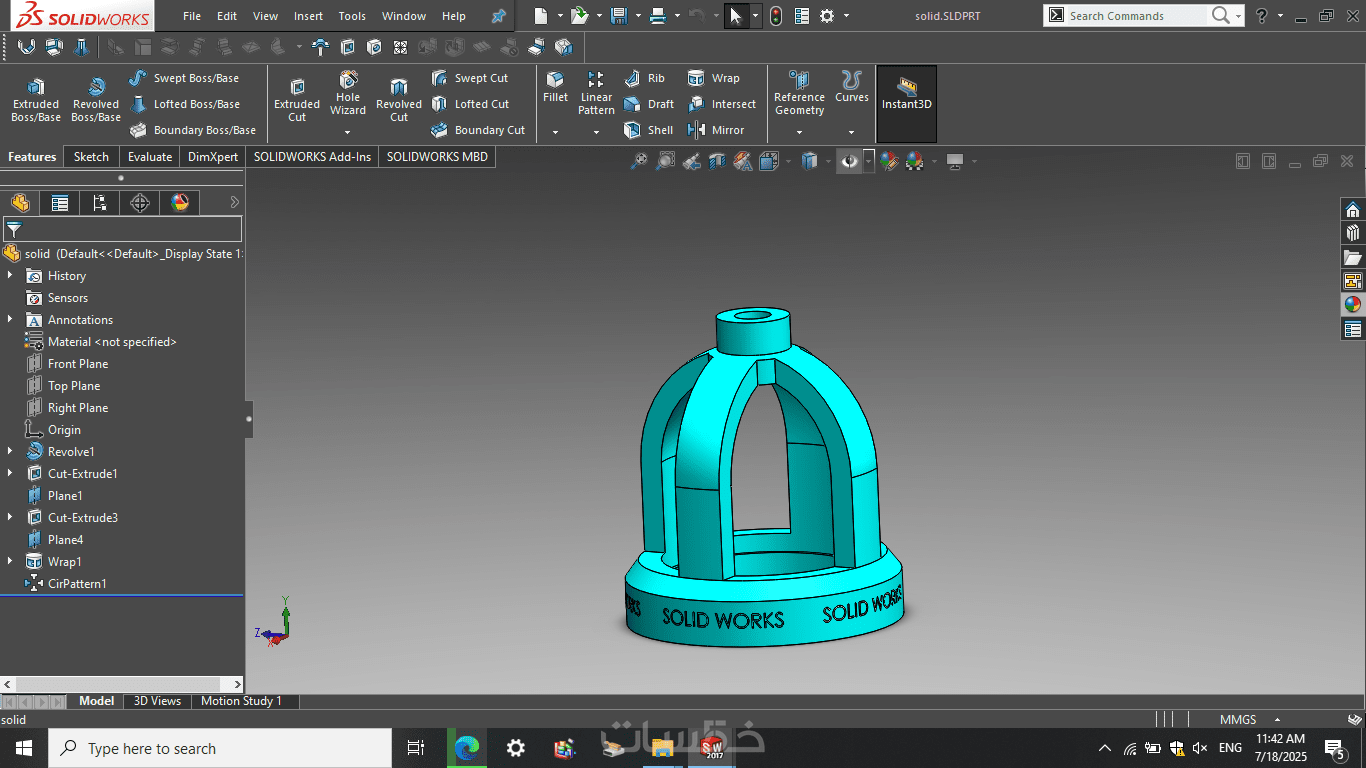Screen dimensions: 1366x768
Task: Click the Windows Start button
Action: tap(23, 748)
